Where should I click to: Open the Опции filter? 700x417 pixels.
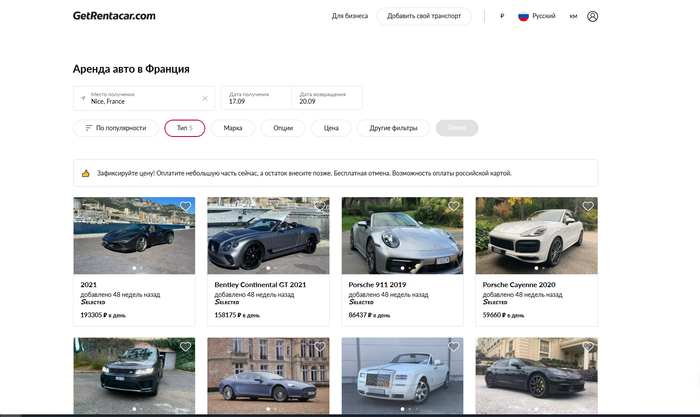tap(283, 128)
